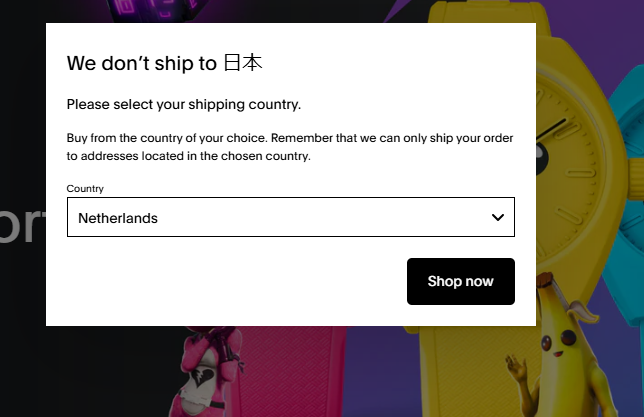Open the Country dropdown

(x=290, y=217)
